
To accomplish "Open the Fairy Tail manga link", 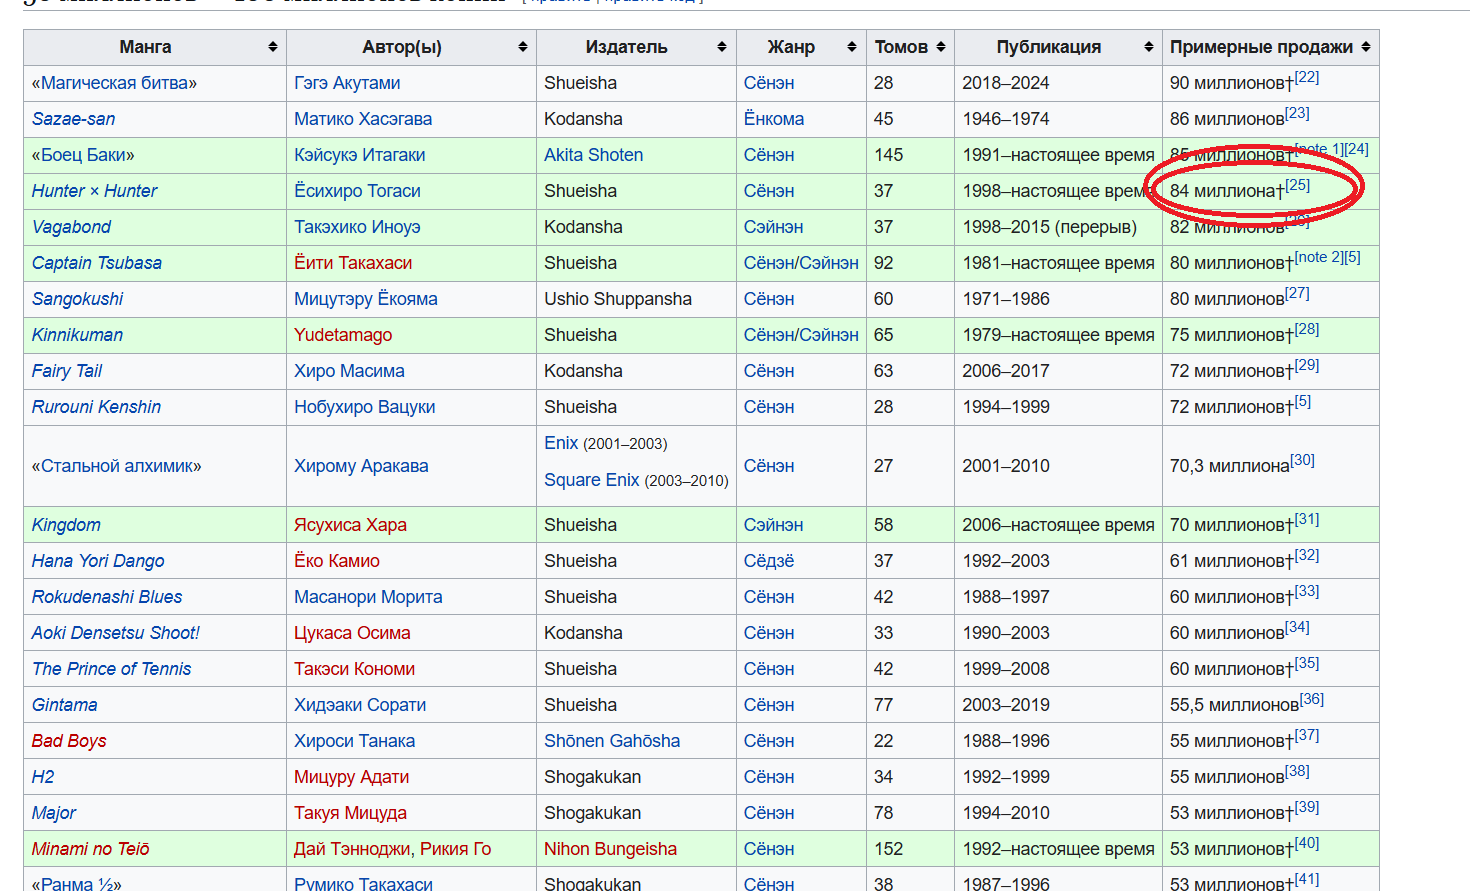I will pos(67,371).
